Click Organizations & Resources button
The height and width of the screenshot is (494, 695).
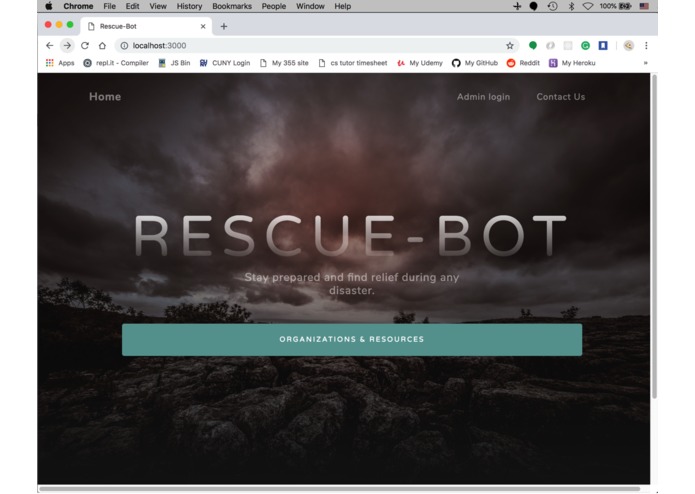pos(352,339)
